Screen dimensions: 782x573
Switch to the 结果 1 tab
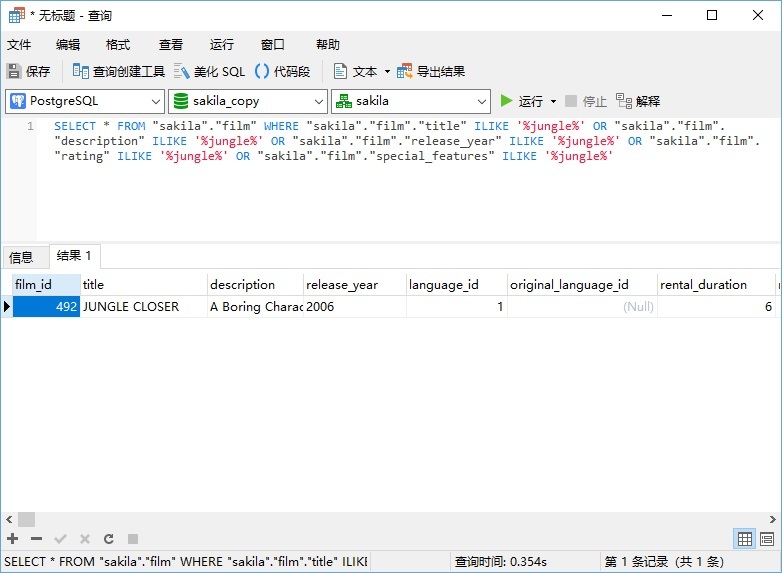click(x=74, y=256)
